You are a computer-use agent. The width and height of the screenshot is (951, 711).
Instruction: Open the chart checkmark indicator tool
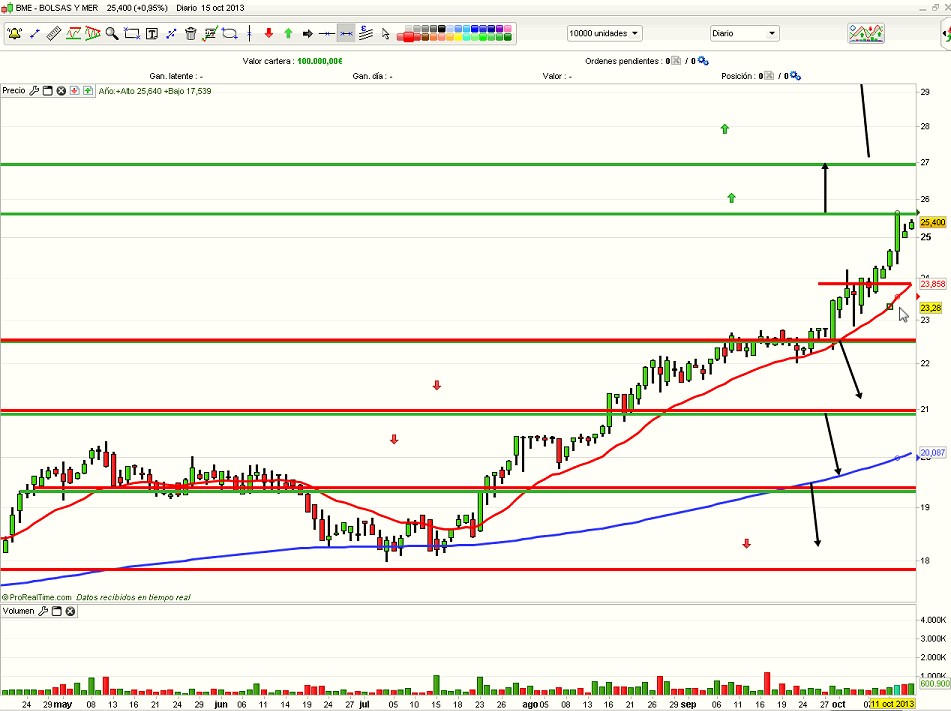coord(210,33)
